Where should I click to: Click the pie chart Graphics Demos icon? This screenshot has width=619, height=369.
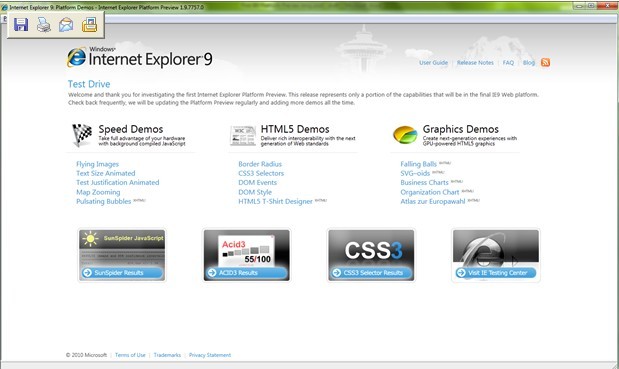point(405,135)
